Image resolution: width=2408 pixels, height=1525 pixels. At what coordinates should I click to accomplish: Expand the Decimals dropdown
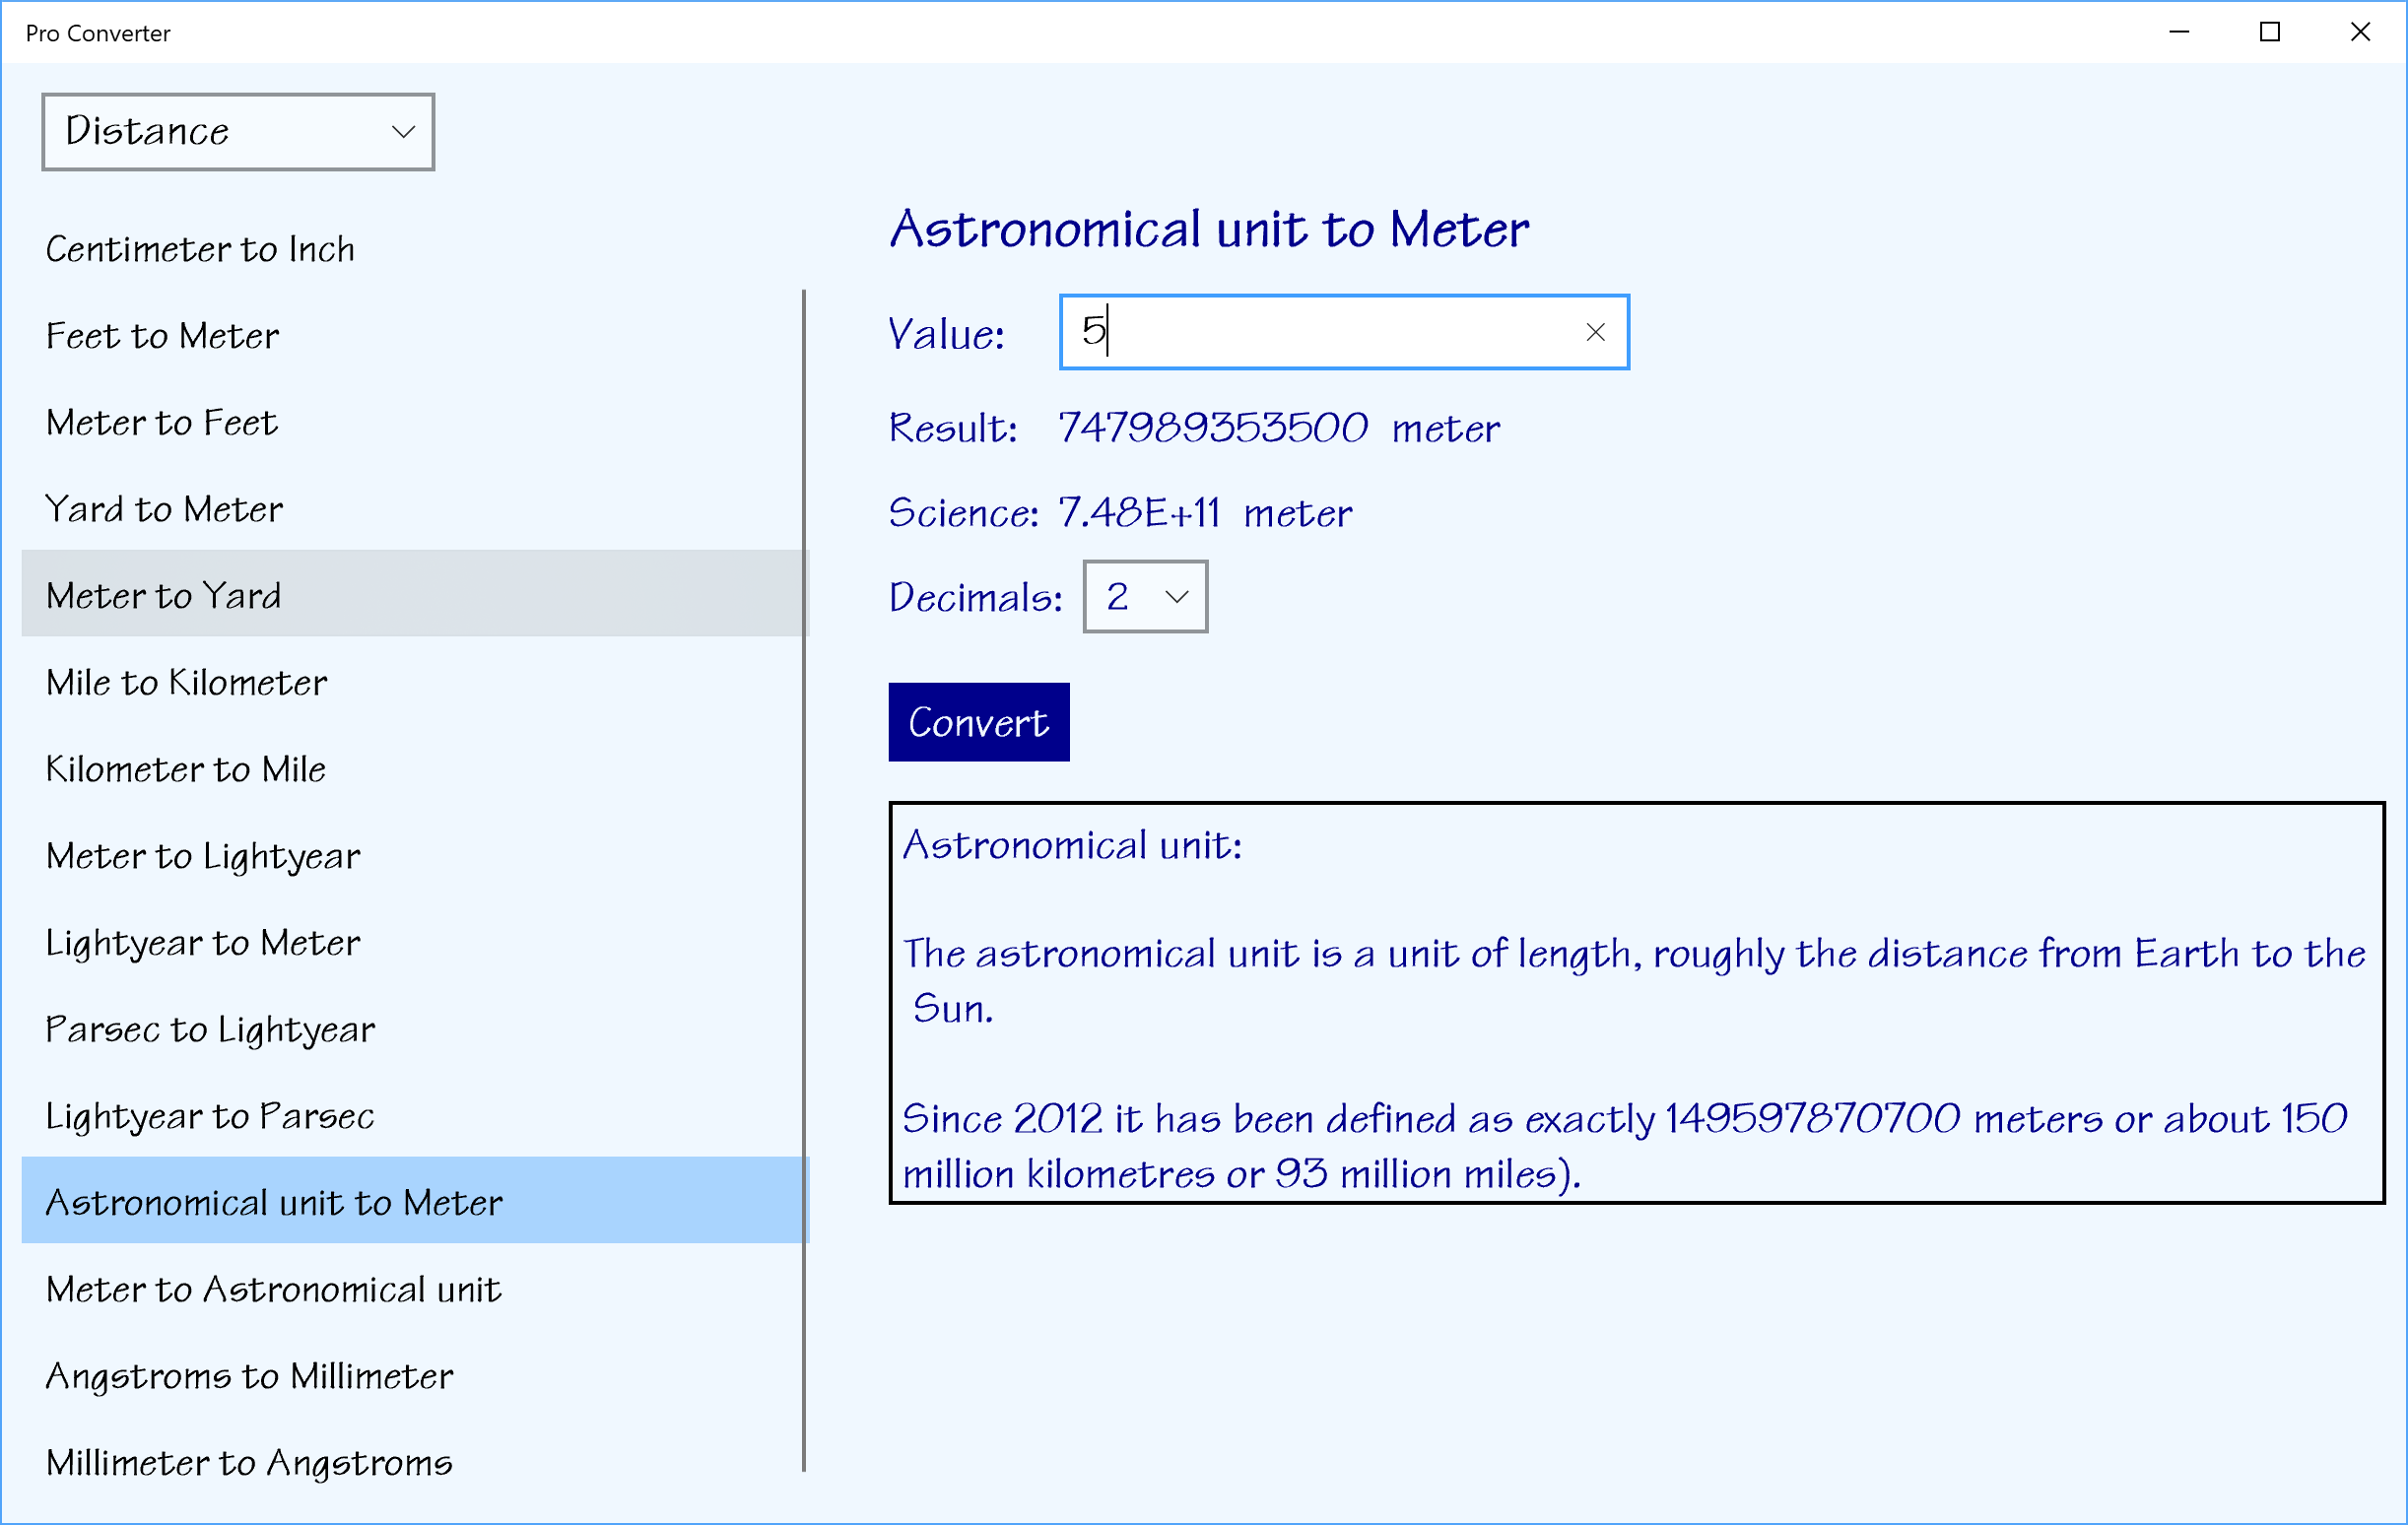(1145, 597)
